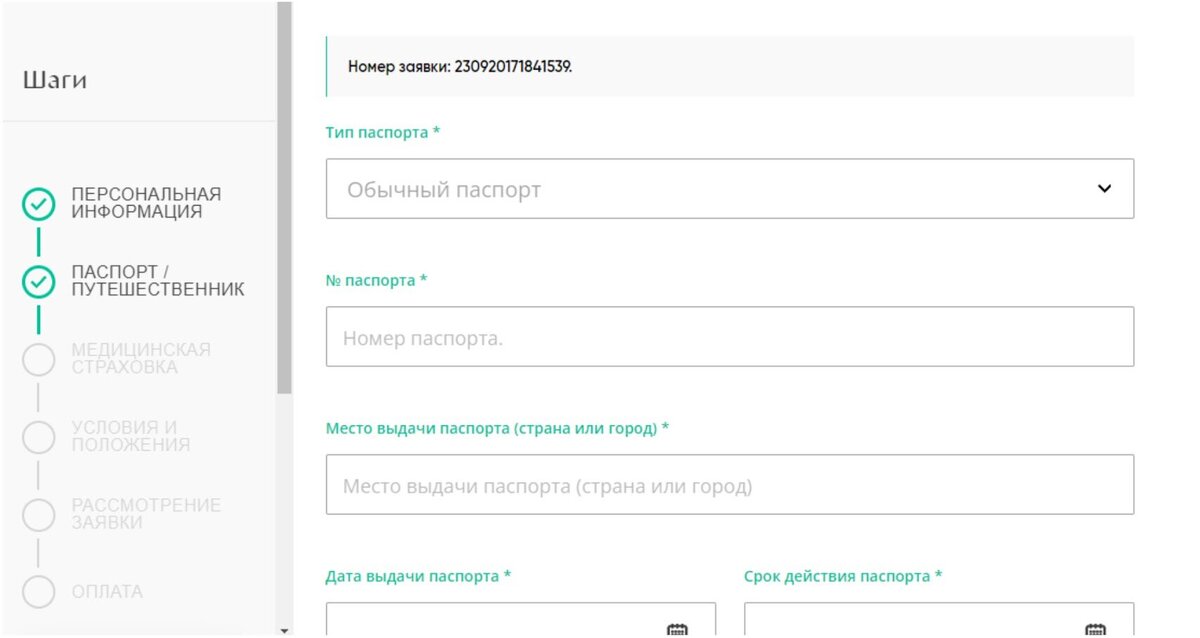Click the checkmark icon next to ПАСПОРТ / ПУТЕШЕСТВЕННИК
Screen dimensions: 1200x638
38,281
